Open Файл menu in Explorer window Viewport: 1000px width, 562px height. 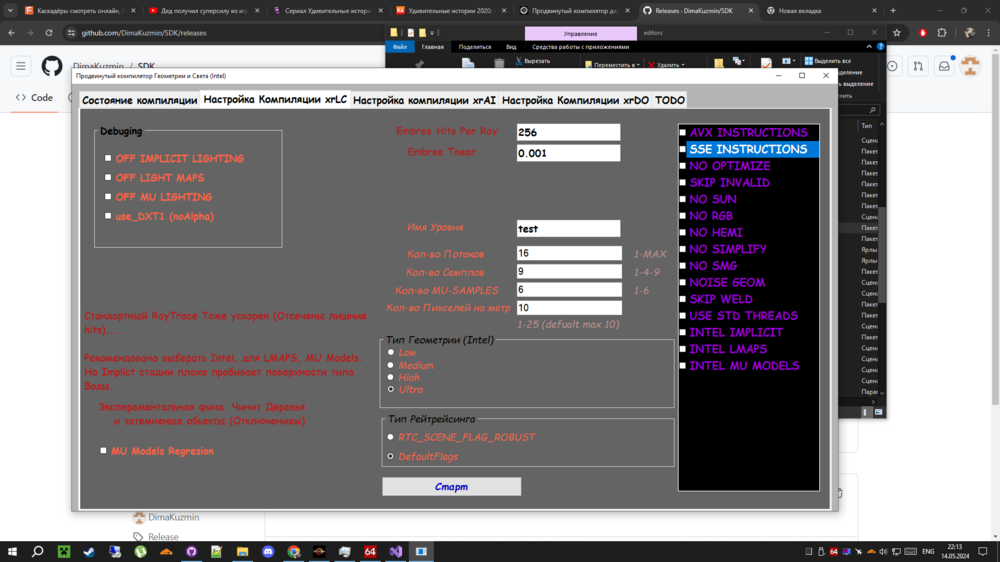point(400,47)
